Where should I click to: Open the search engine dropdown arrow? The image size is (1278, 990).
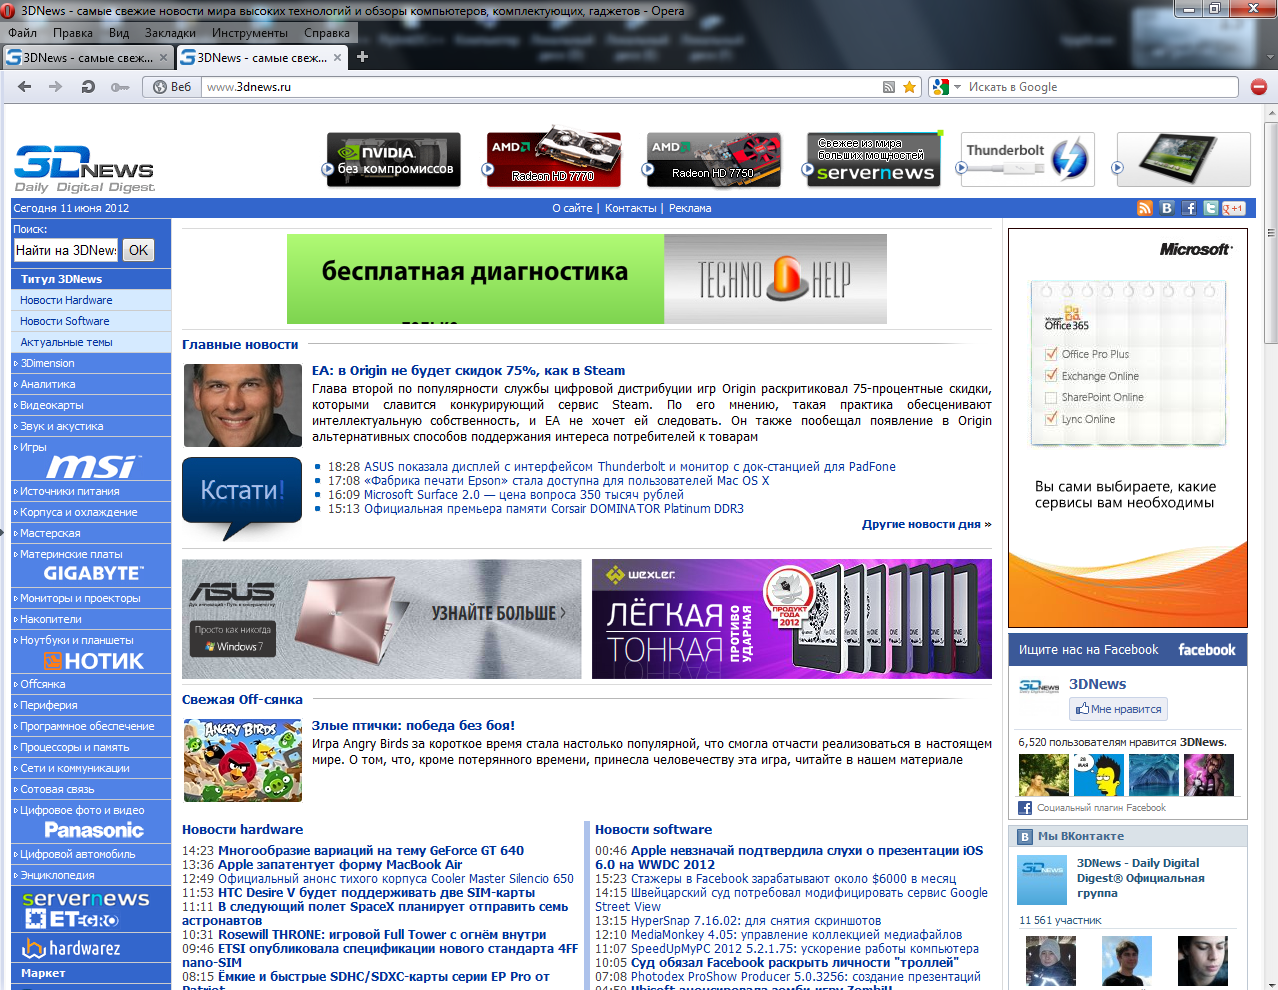pos(957,87)
